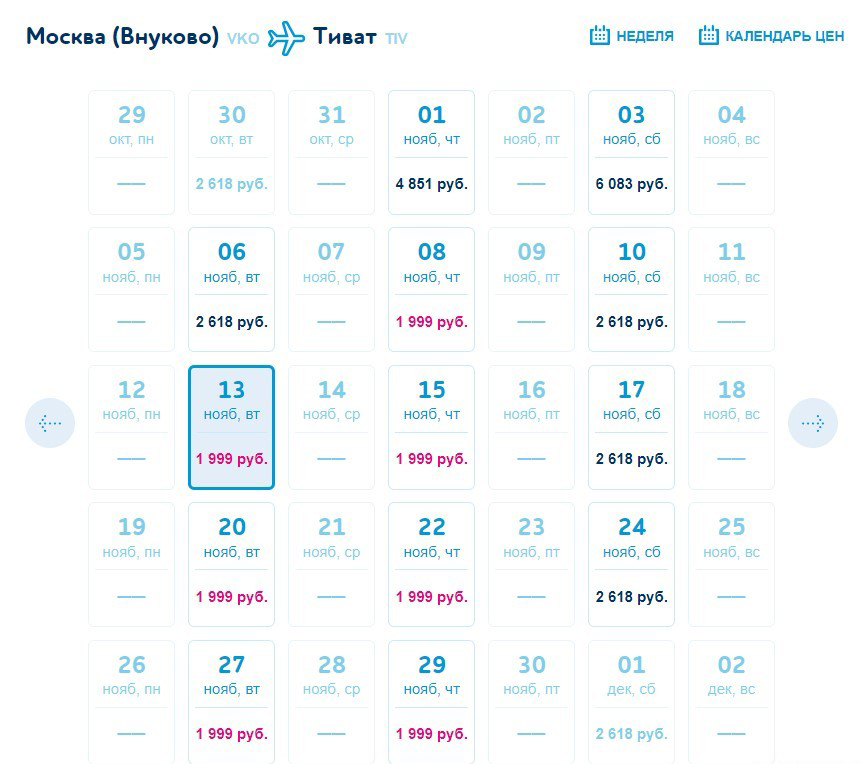Click the left arrow for previous dates
Image resolution: width=863 pixels, height=764 pixels.
pyautogui.click(x=50, y=423)
